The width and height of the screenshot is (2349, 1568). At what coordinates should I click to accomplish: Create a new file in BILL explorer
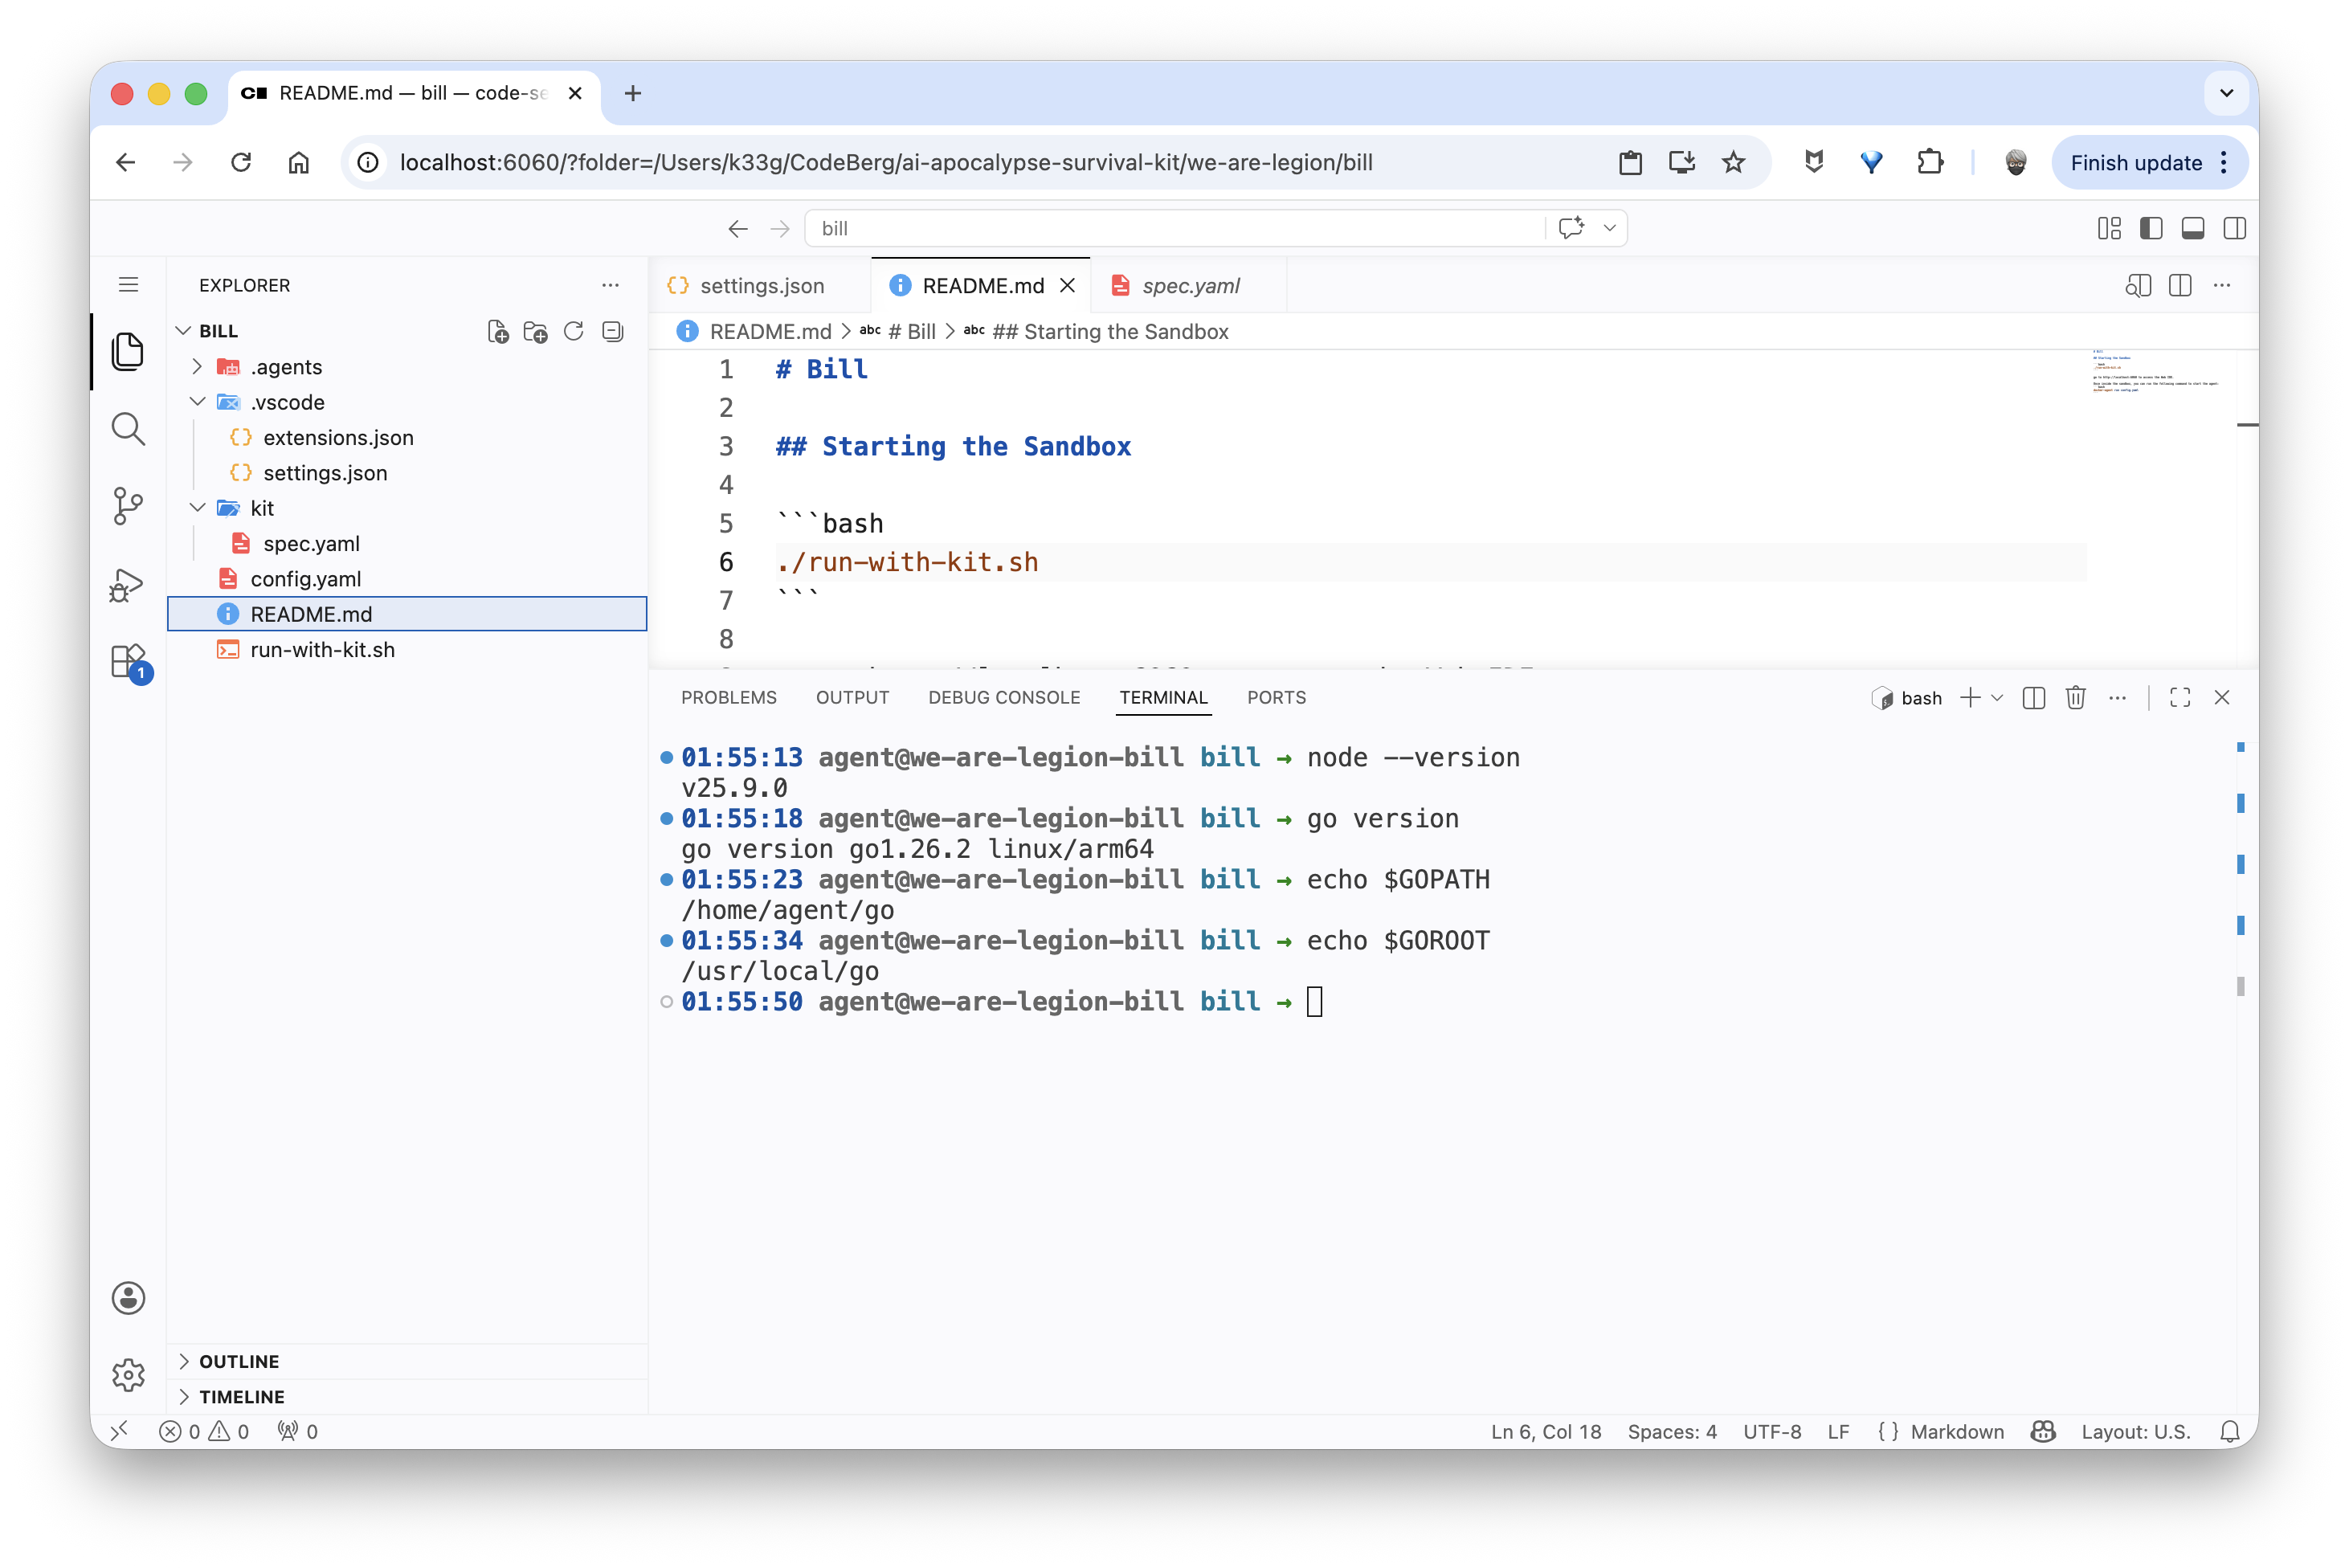497,331
